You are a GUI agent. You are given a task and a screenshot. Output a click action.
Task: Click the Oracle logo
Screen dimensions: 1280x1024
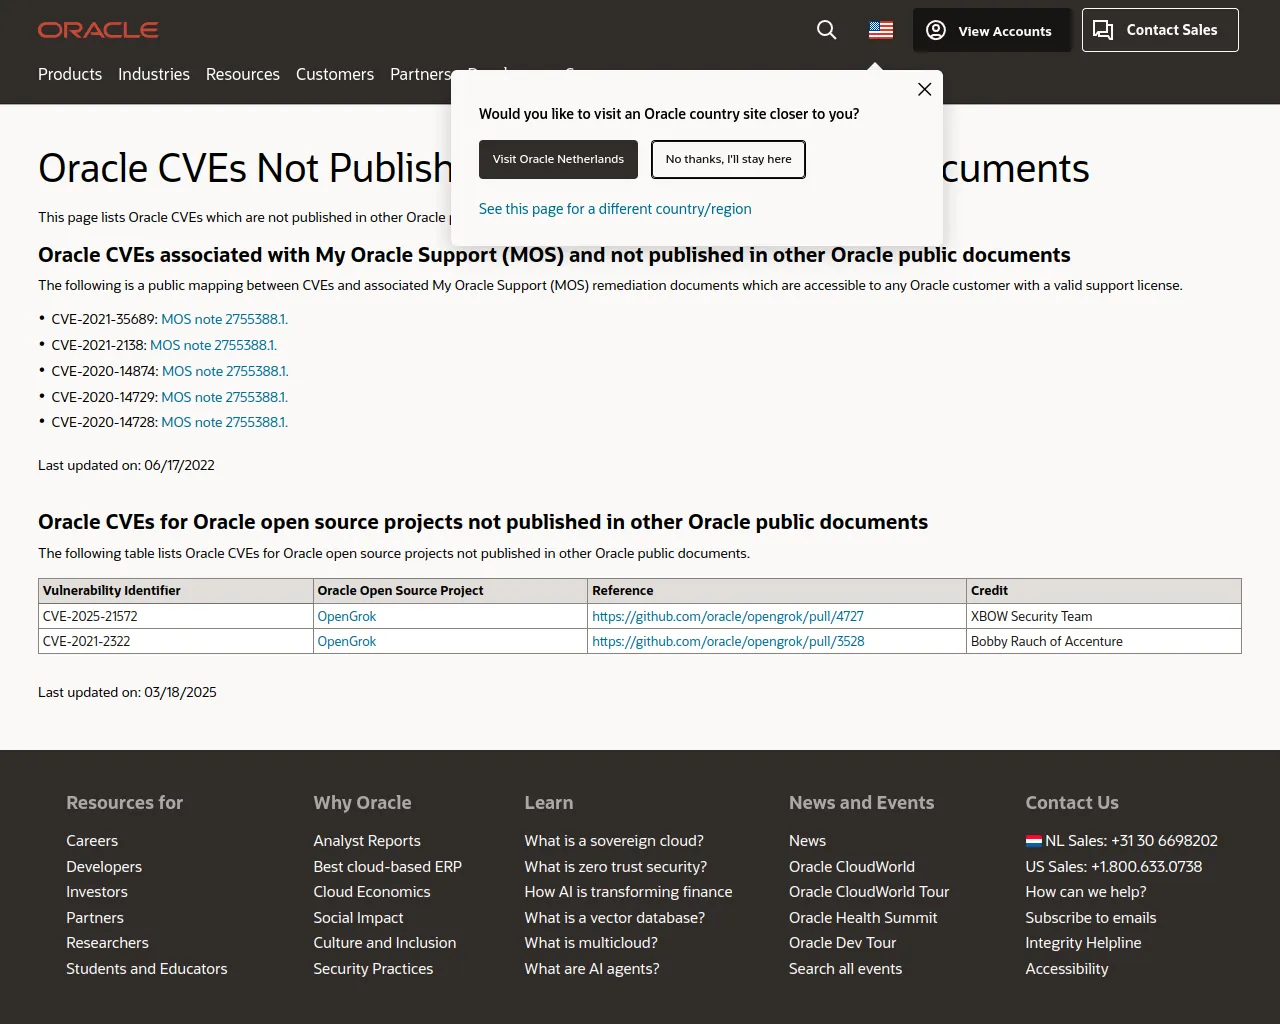pos(98,30)
